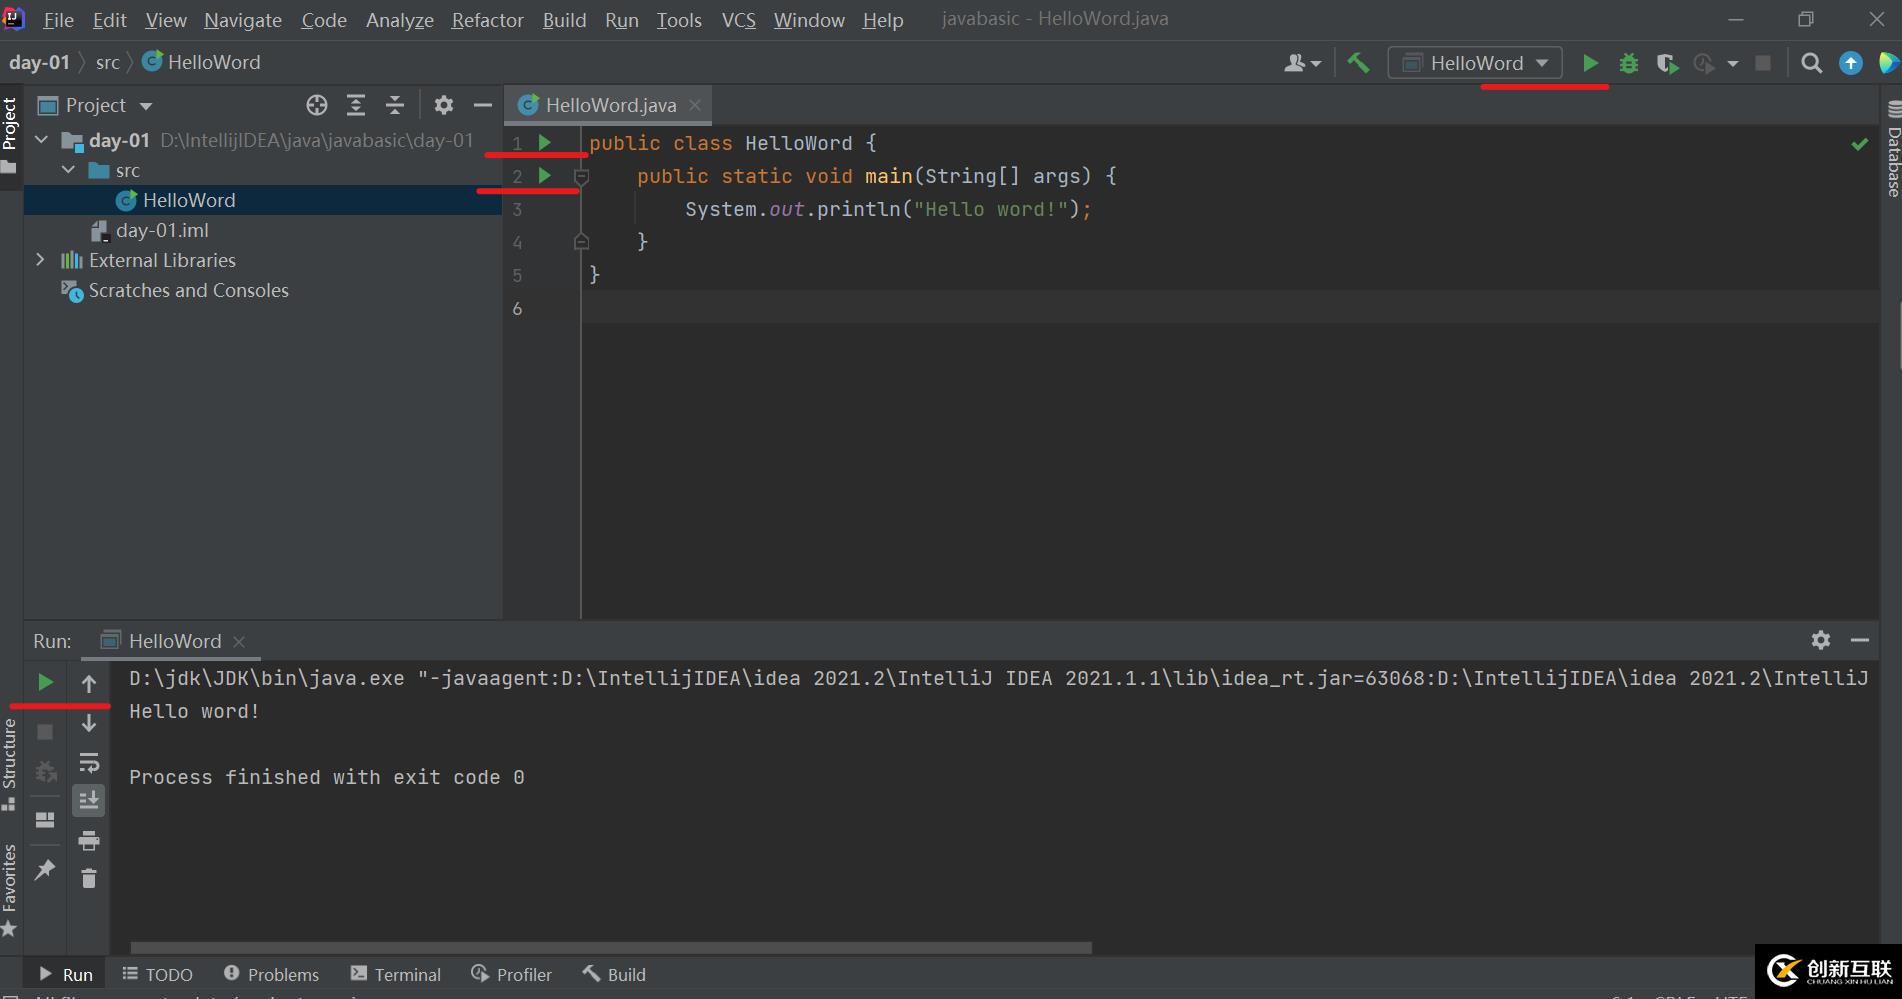Start debugging with the bug icon

point(1629,63)
